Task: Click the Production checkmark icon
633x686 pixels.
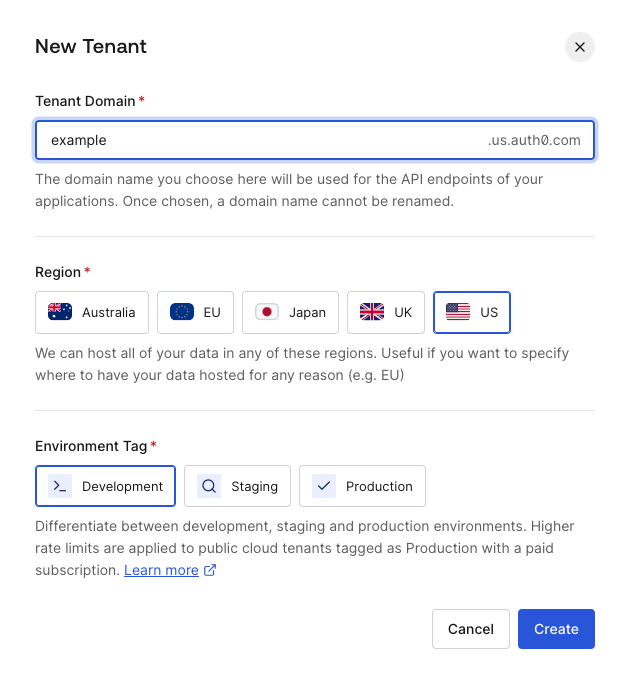Action: 324,486
